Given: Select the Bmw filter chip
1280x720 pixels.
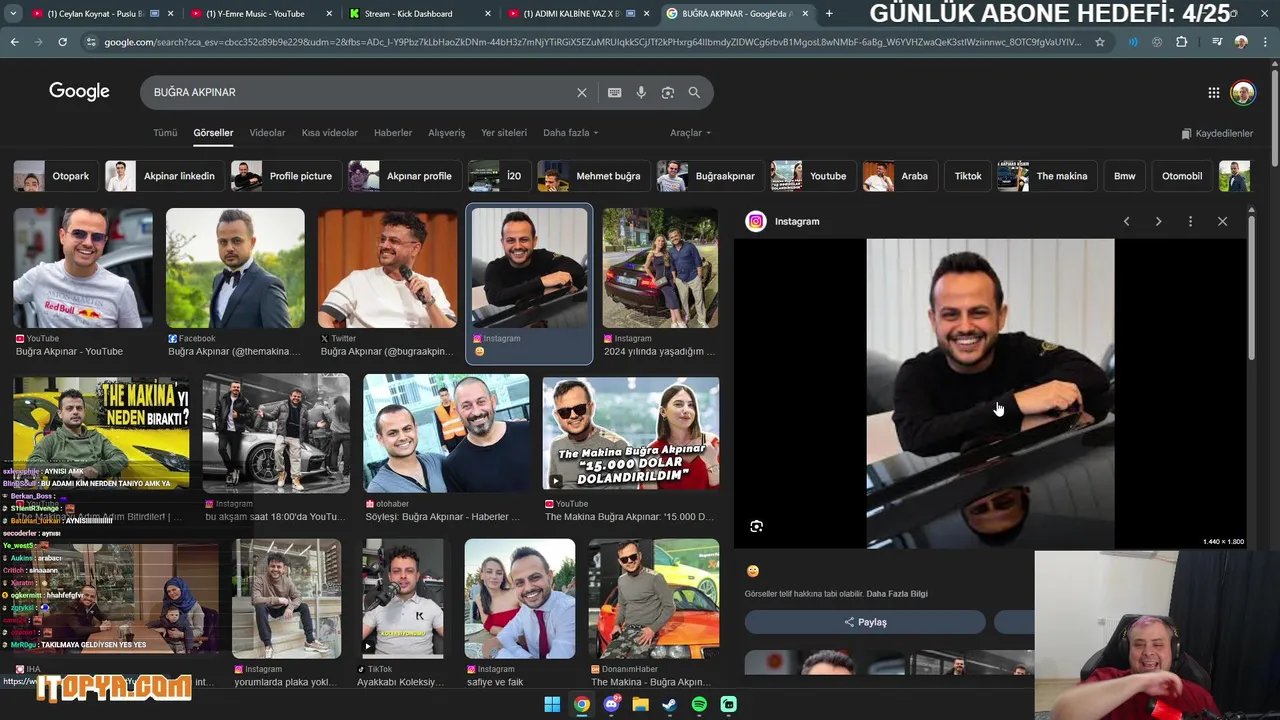Looking at the screenshot, I should [1125, 176].
